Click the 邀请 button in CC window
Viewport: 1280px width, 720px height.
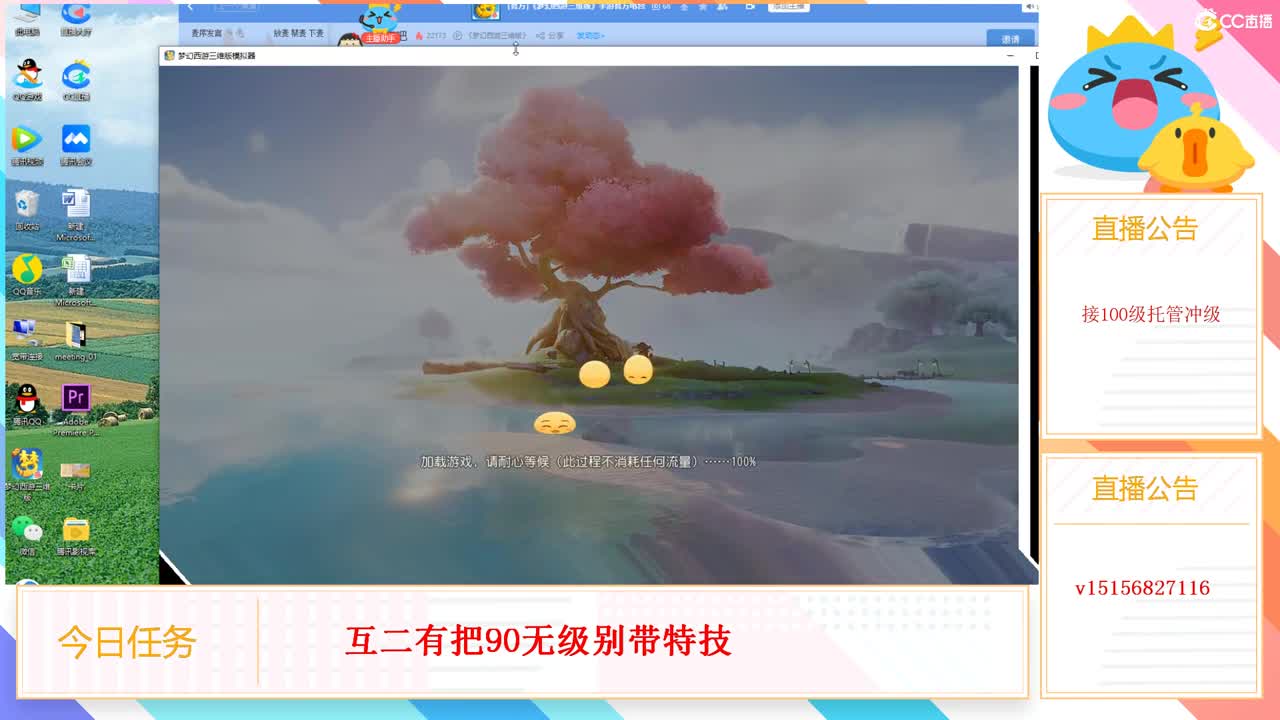coord(1011,39)
